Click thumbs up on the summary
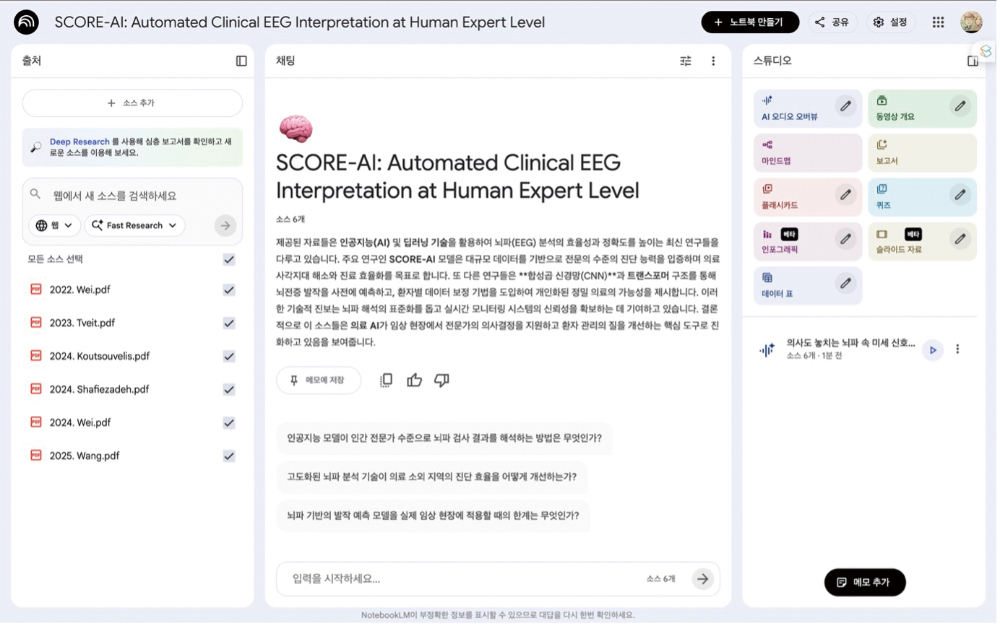Image resolution: width=1000 pixels, height=626 pixels. 414,380
